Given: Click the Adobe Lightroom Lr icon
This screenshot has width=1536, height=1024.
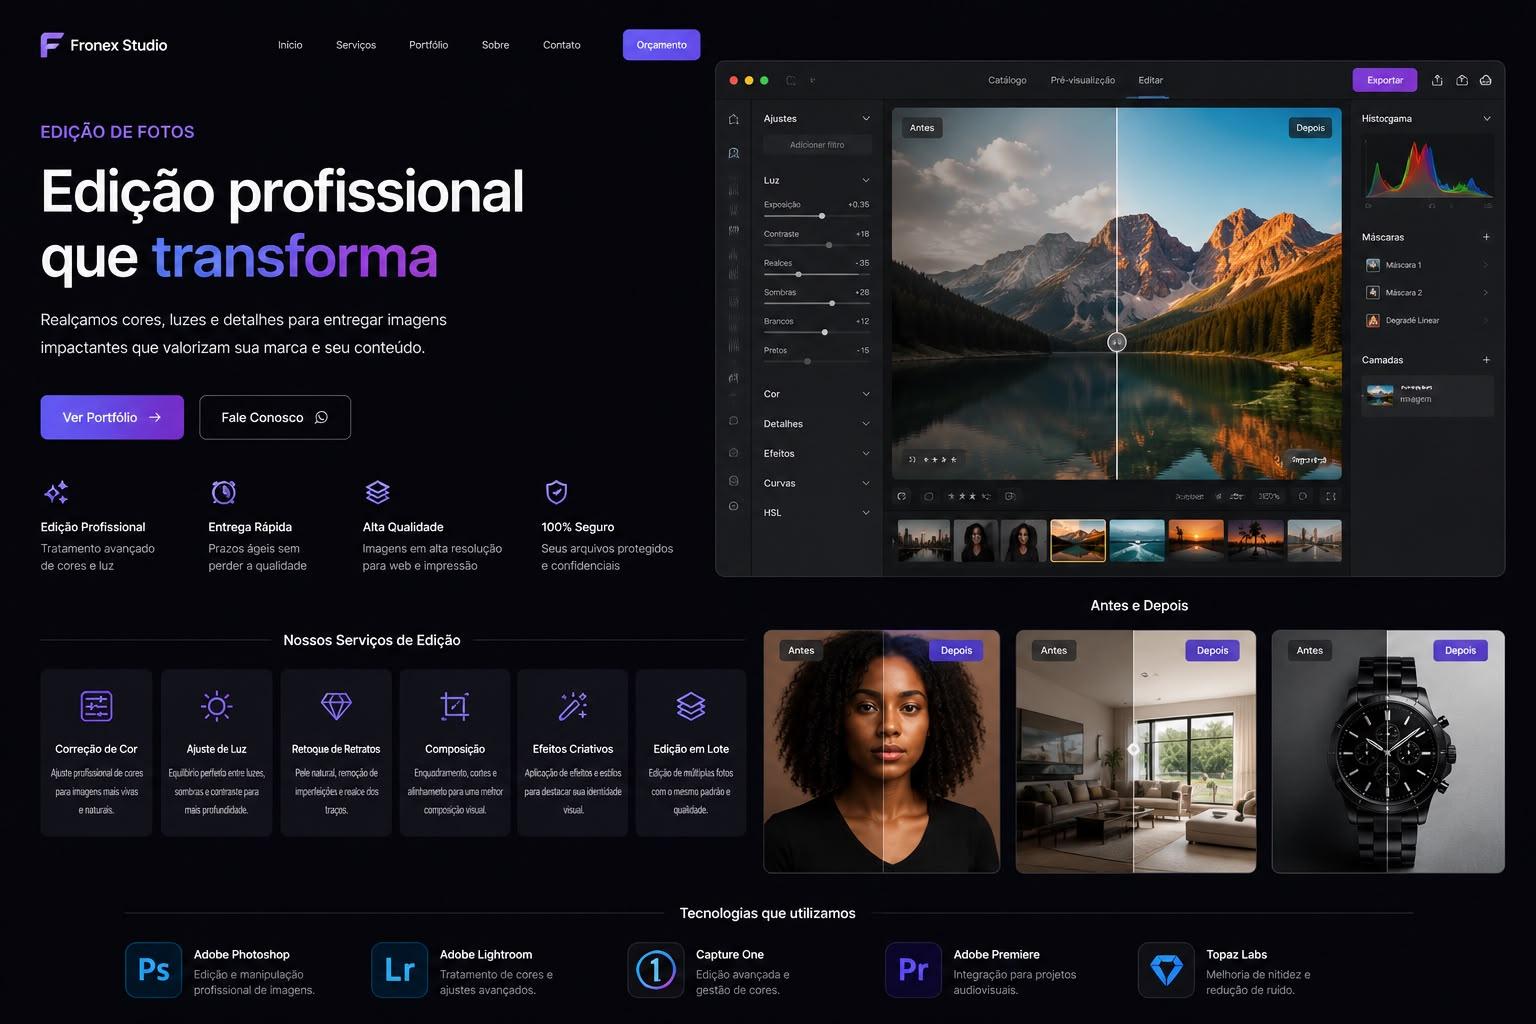Looking at the screenshot, I should tap(399, 970).
